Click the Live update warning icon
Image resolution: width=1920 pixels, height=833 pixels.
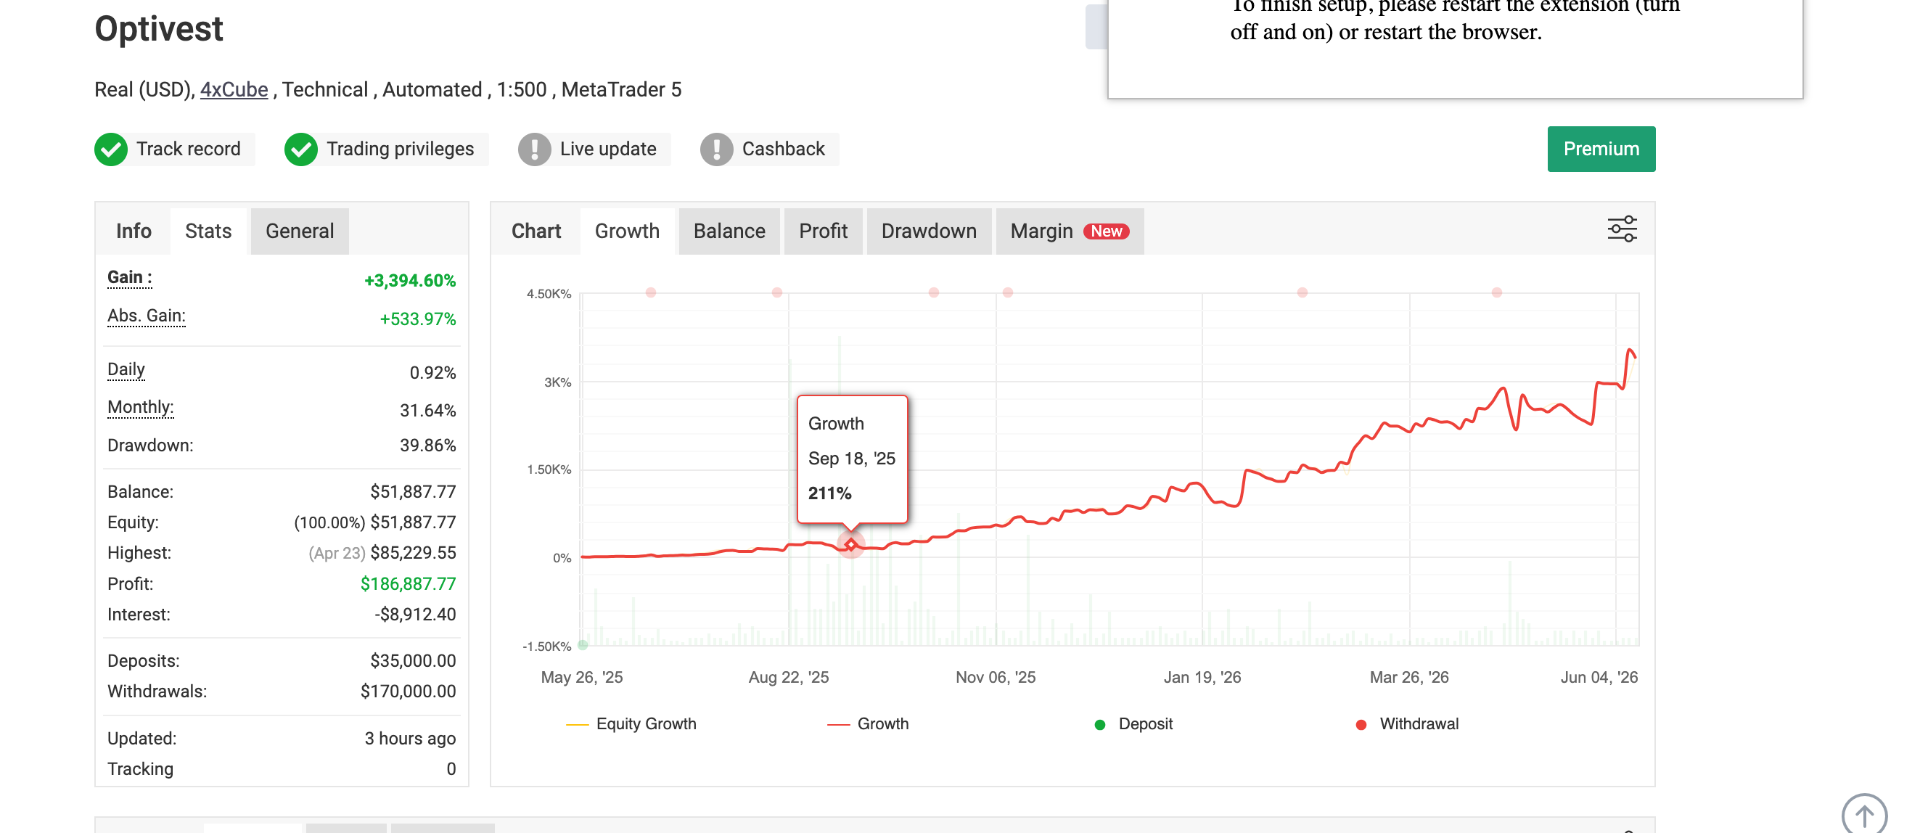[535, 149]
